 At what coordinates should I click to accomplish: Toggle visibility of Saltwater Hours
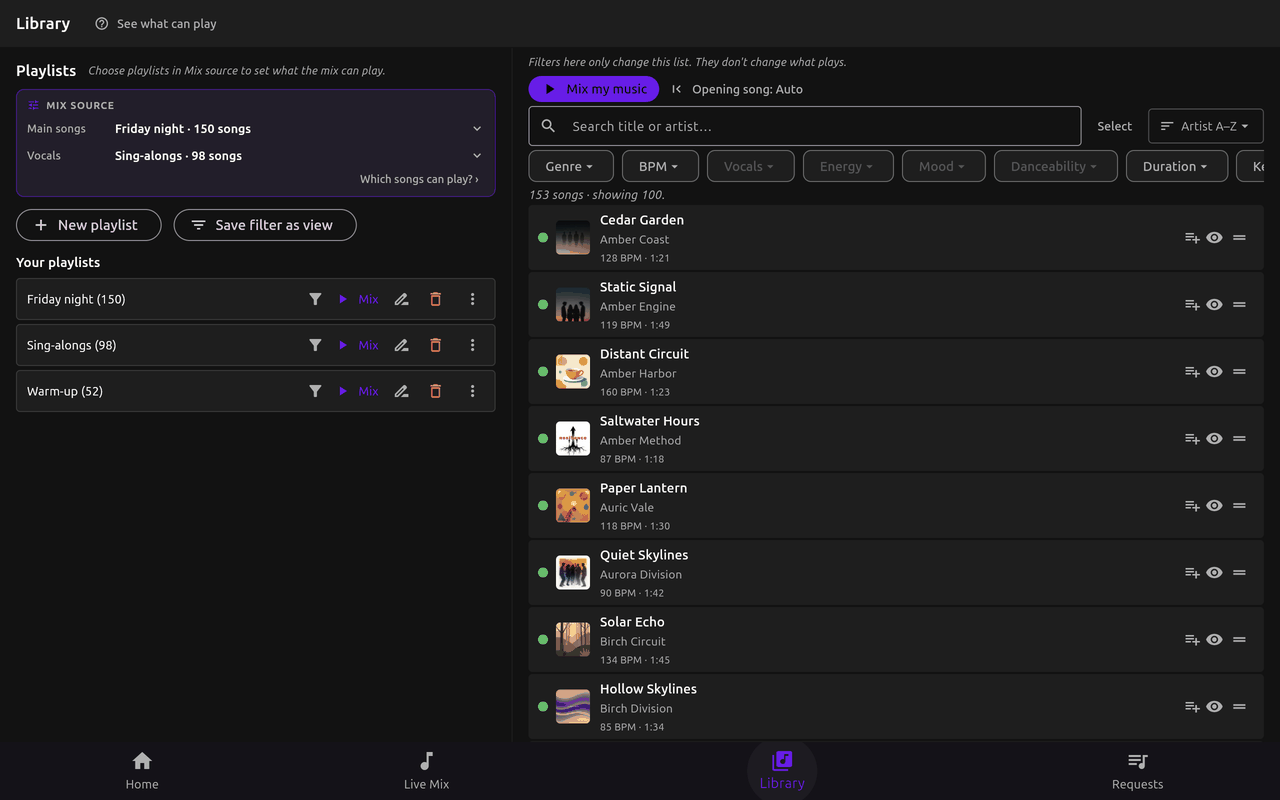pyautogui.click(x=1214, y=439)
